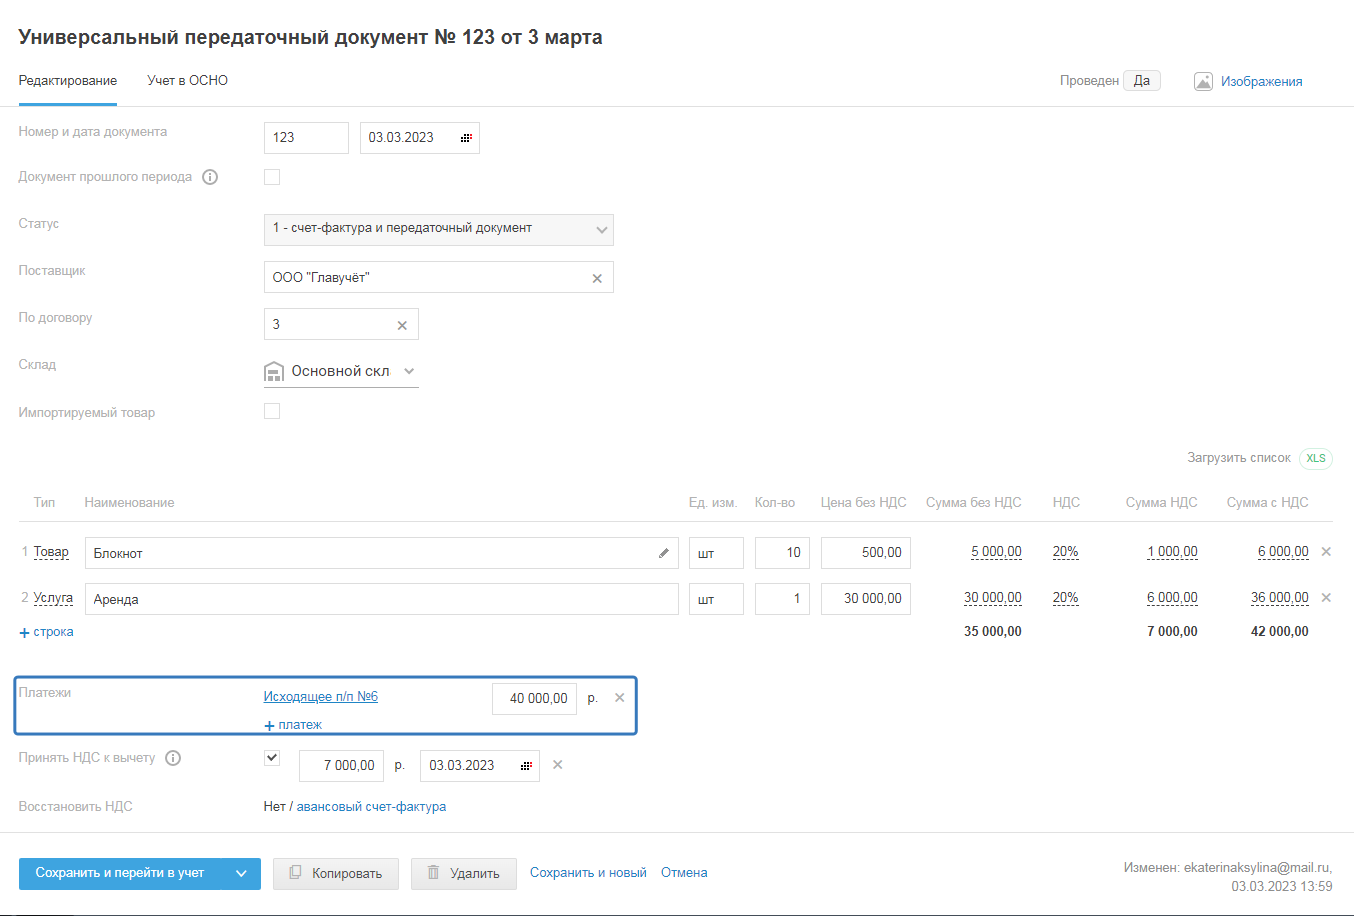Image resolution: width=1354 pixels, height=916 pixels.
Task: Toggle the Проведен Да switch
Action: (x=1142, y=81)
